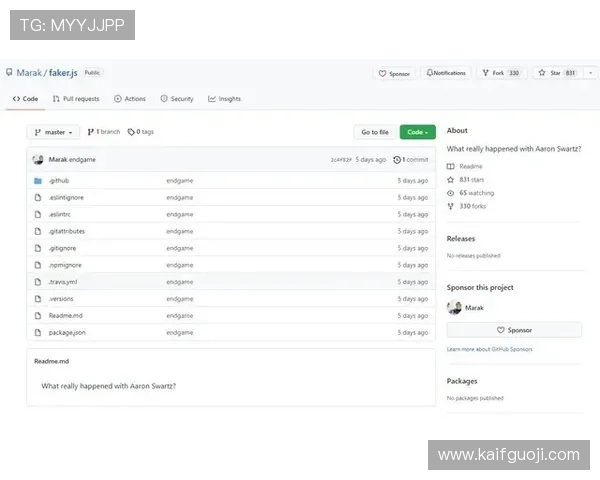Image resolution: width=600 pixels, height=480 pixels.
Task: Open the Readme.md file in the list
Action: pyautogui.click(x=65, y=315)
